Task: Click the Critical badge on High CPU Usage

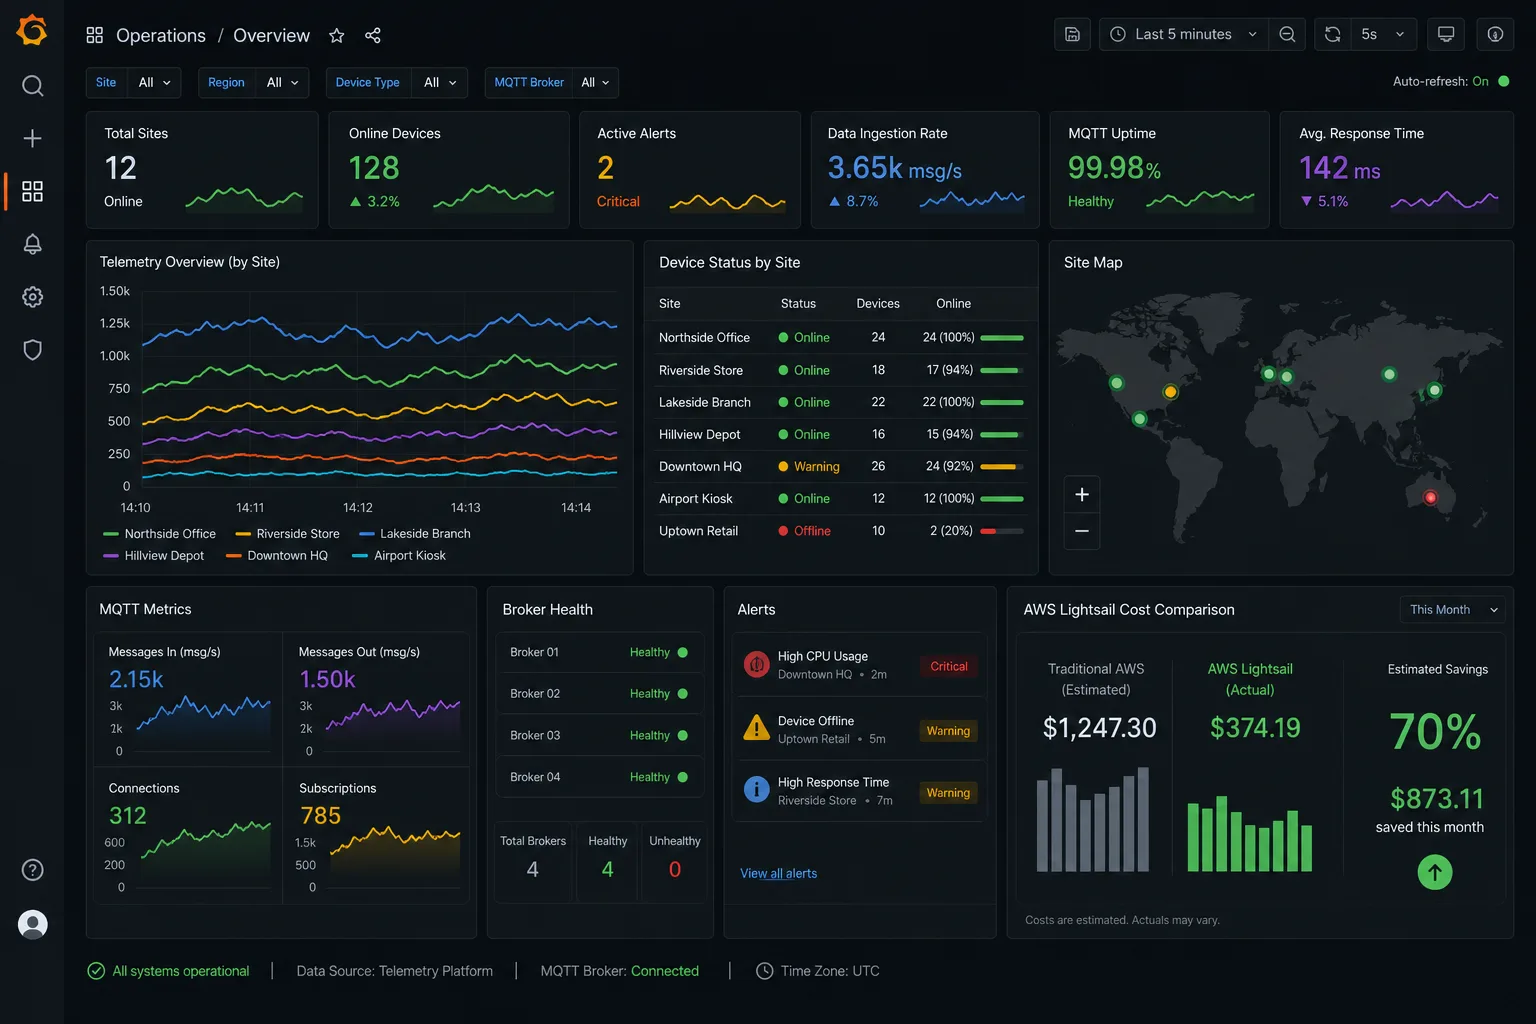Action: 949,666
